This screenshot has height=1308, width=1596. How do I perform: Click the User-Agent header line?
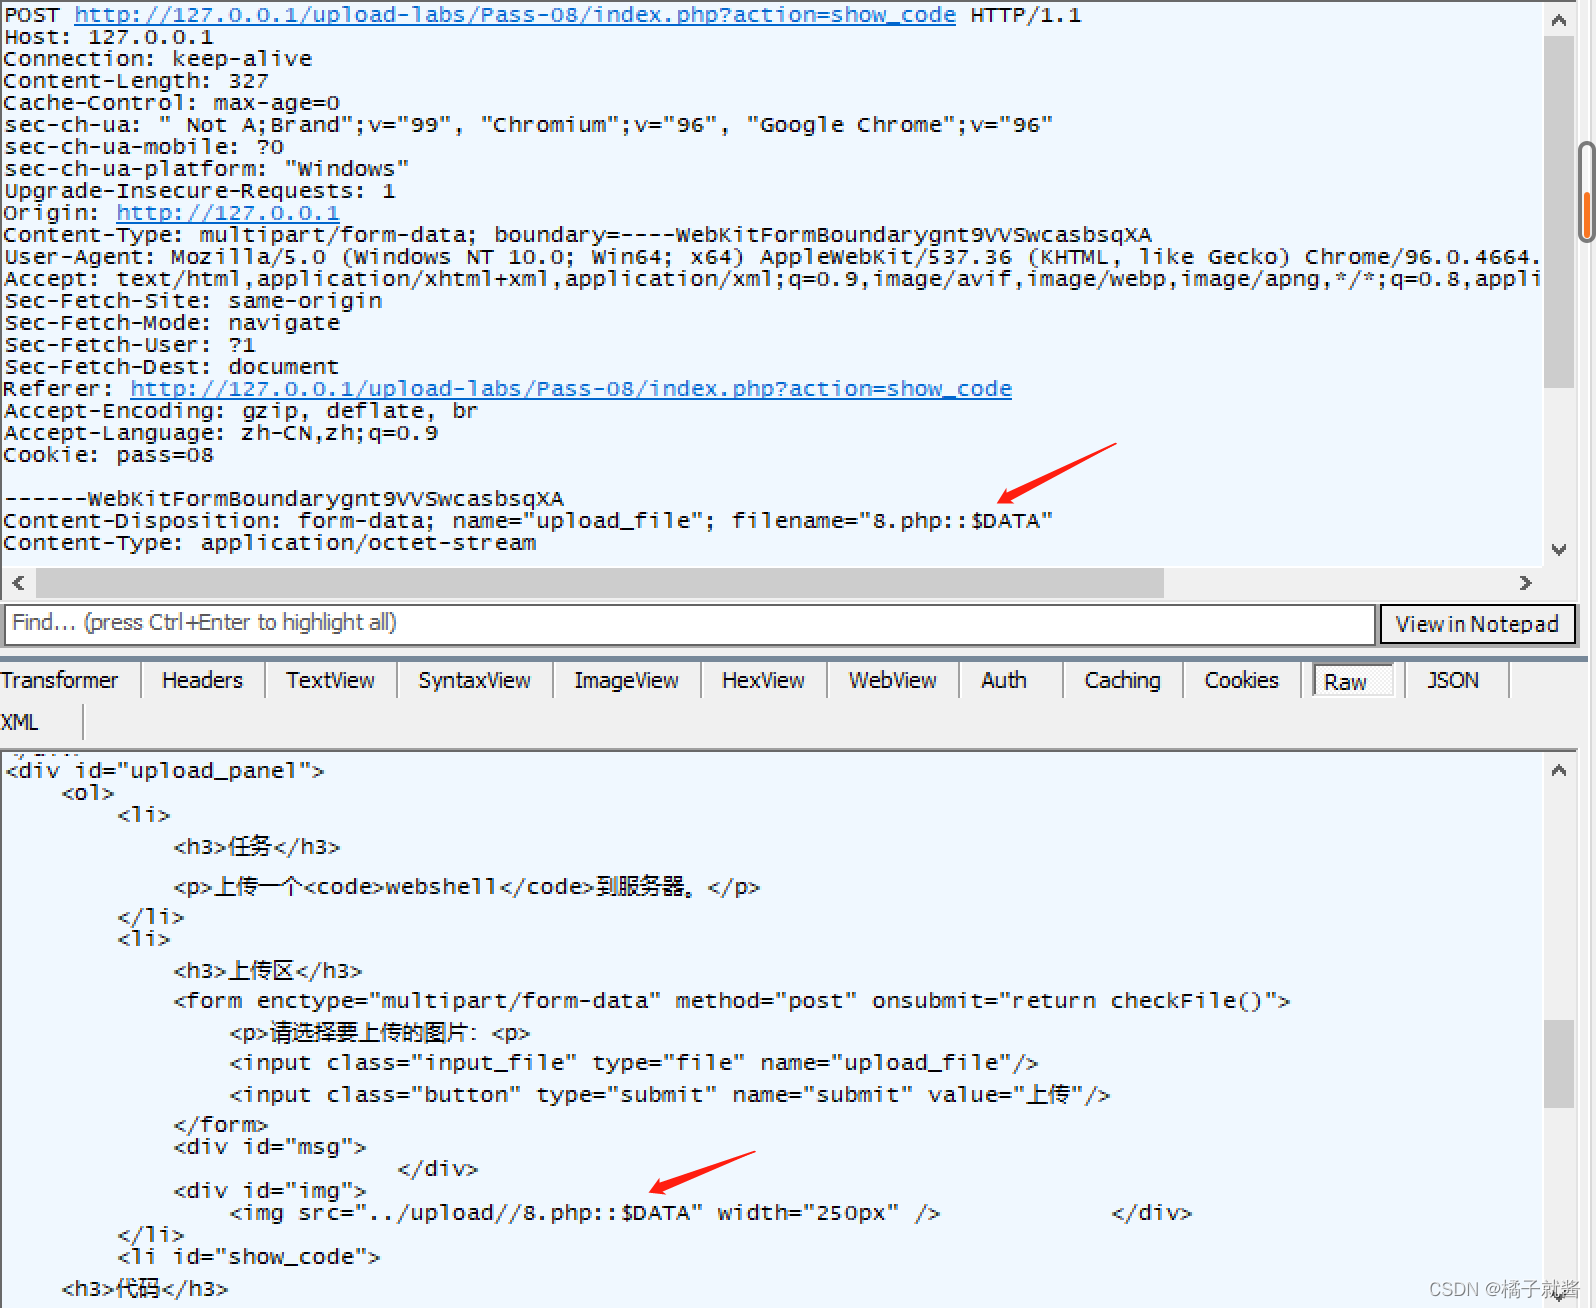770,257
